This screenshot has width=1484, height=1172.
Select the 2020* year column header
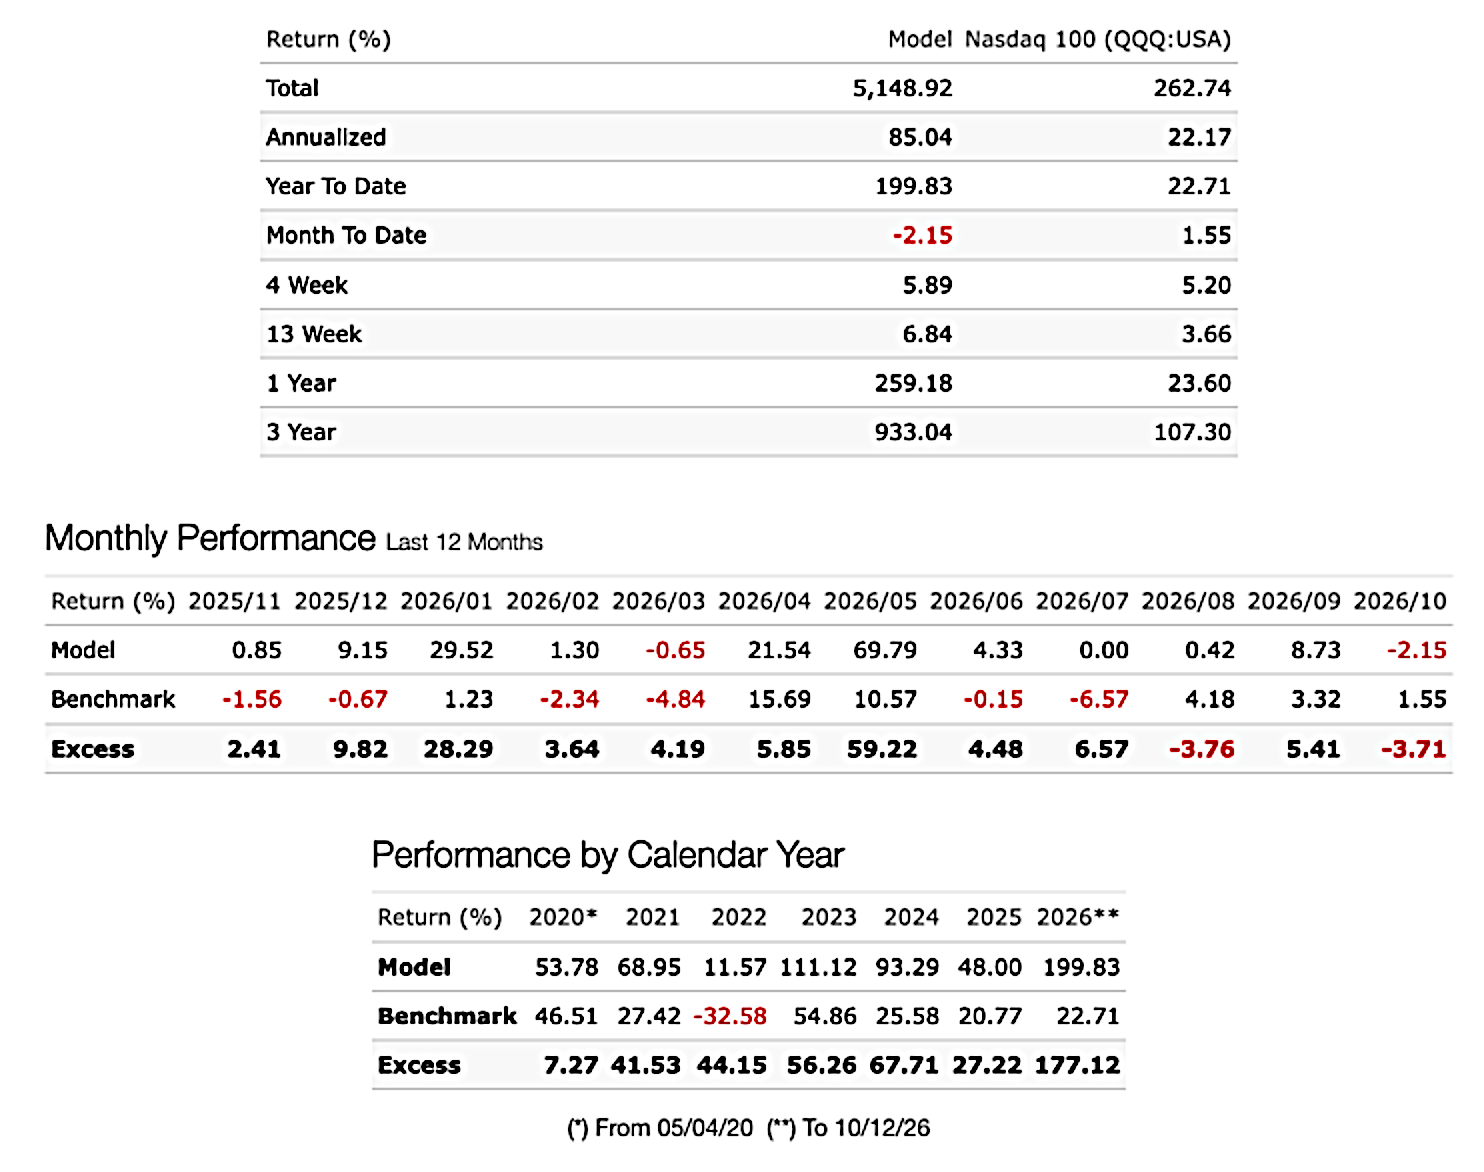pos(563,917)
